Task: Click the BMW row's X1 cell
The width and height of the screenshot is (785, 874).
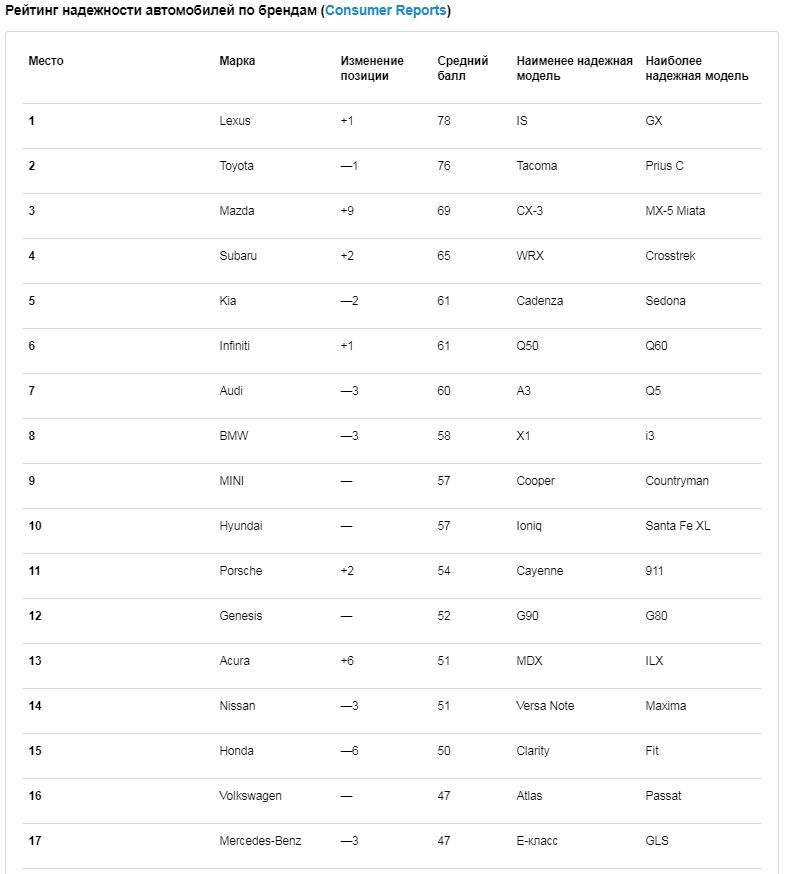Action: click(523, 436)
